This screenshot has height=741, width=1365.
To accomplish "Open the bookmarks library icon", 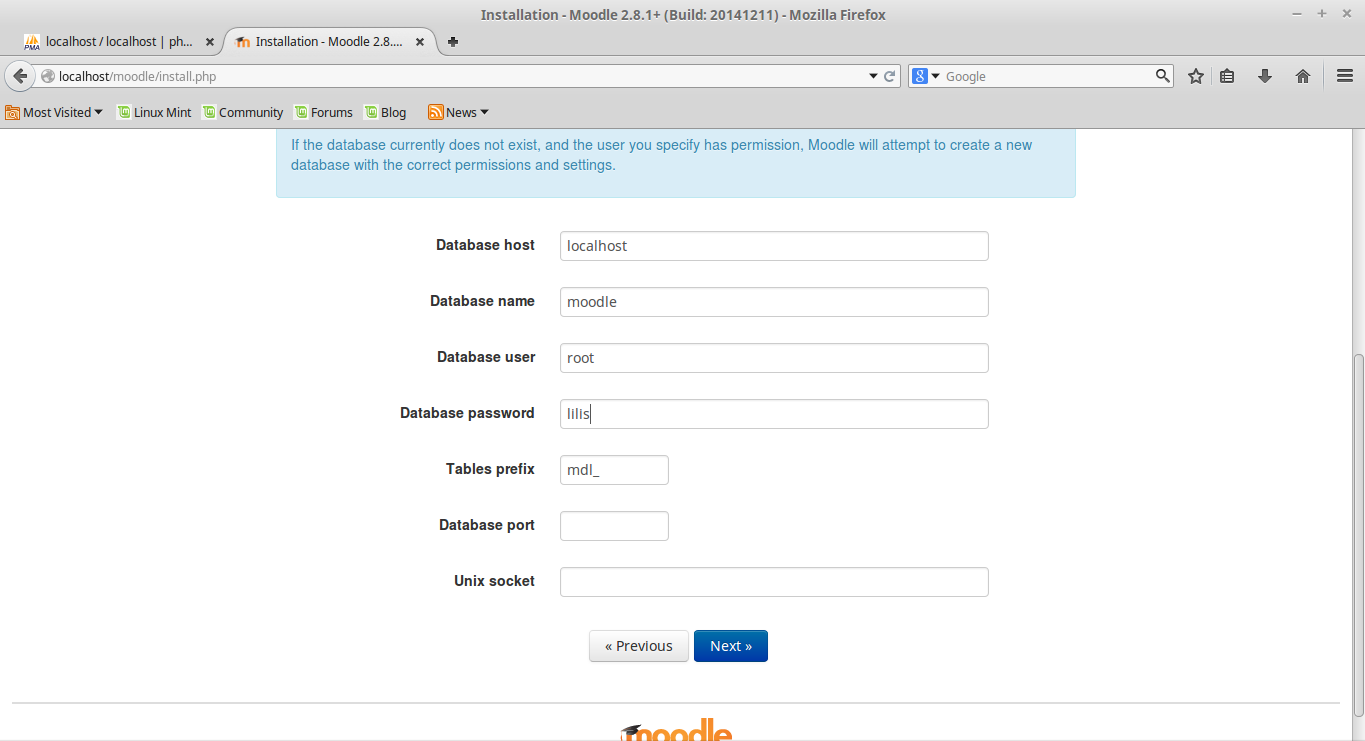I will click(1227, 75).
